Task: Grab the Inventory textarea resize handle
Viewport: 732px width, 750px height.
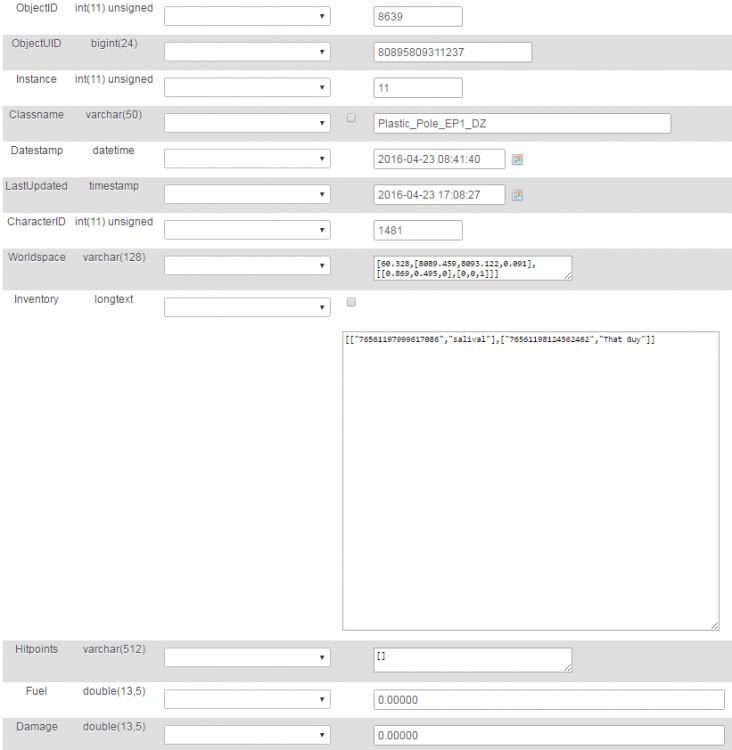Action: click(714, 626)
